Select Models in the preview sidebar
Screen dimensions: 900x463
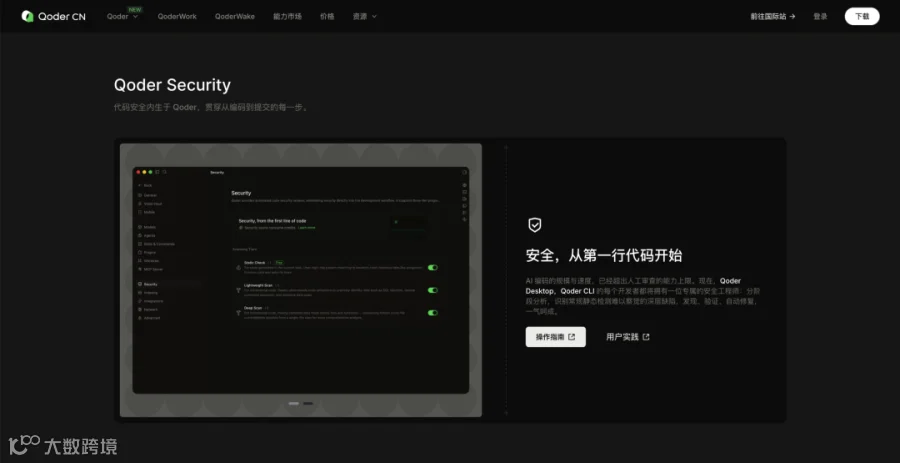tap(147, 227)
